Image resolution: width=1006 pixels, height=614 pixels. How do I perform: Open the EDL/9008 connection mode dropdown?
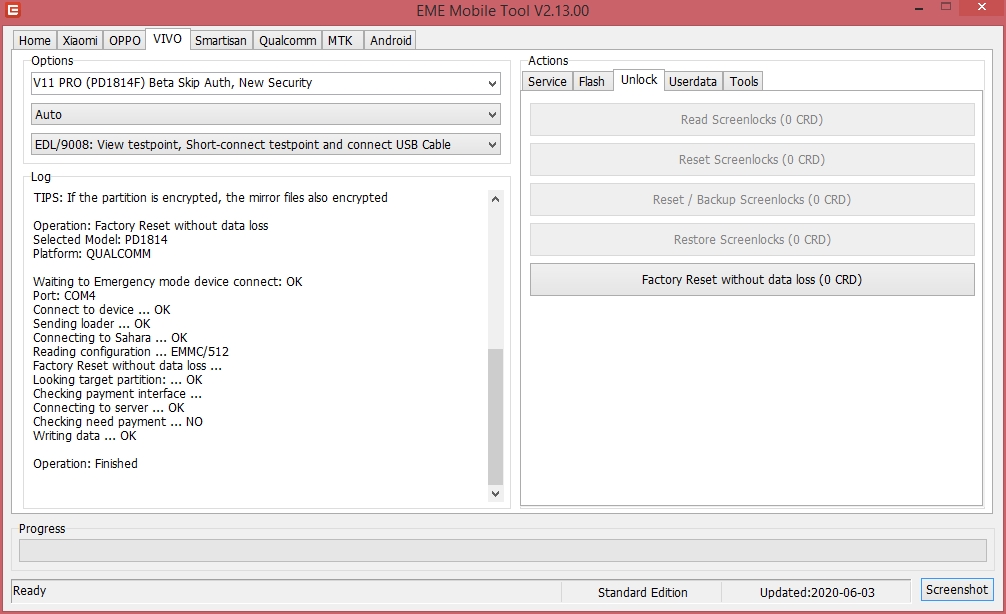(266, 144)
